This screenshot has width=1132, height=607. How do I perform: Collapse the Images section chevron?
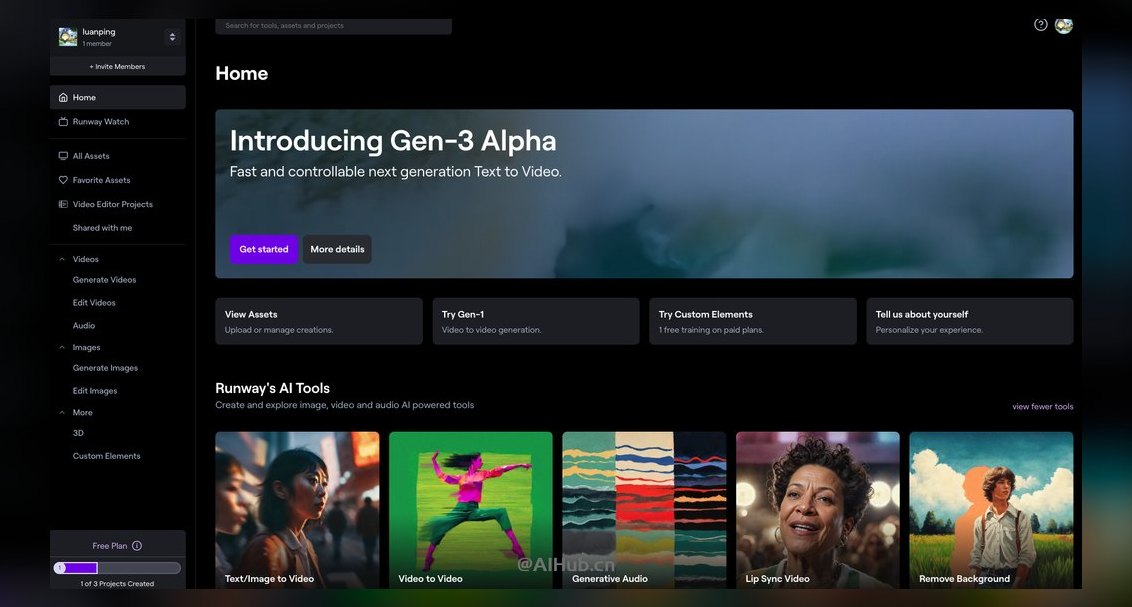[x=62, y=347]
